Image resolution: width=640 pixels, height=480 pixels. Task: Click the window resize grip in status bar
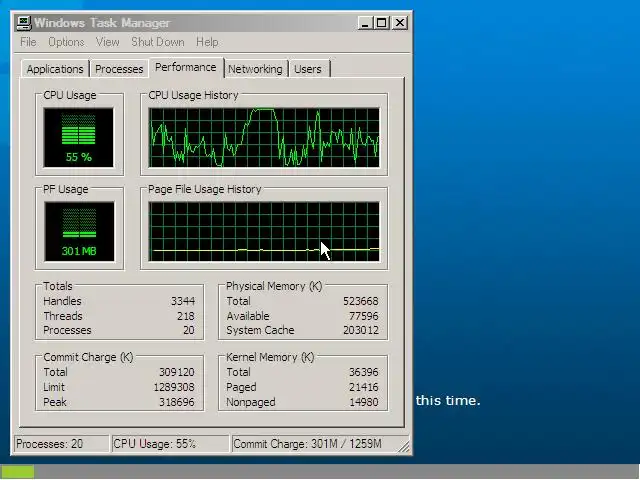coord(404,447)
